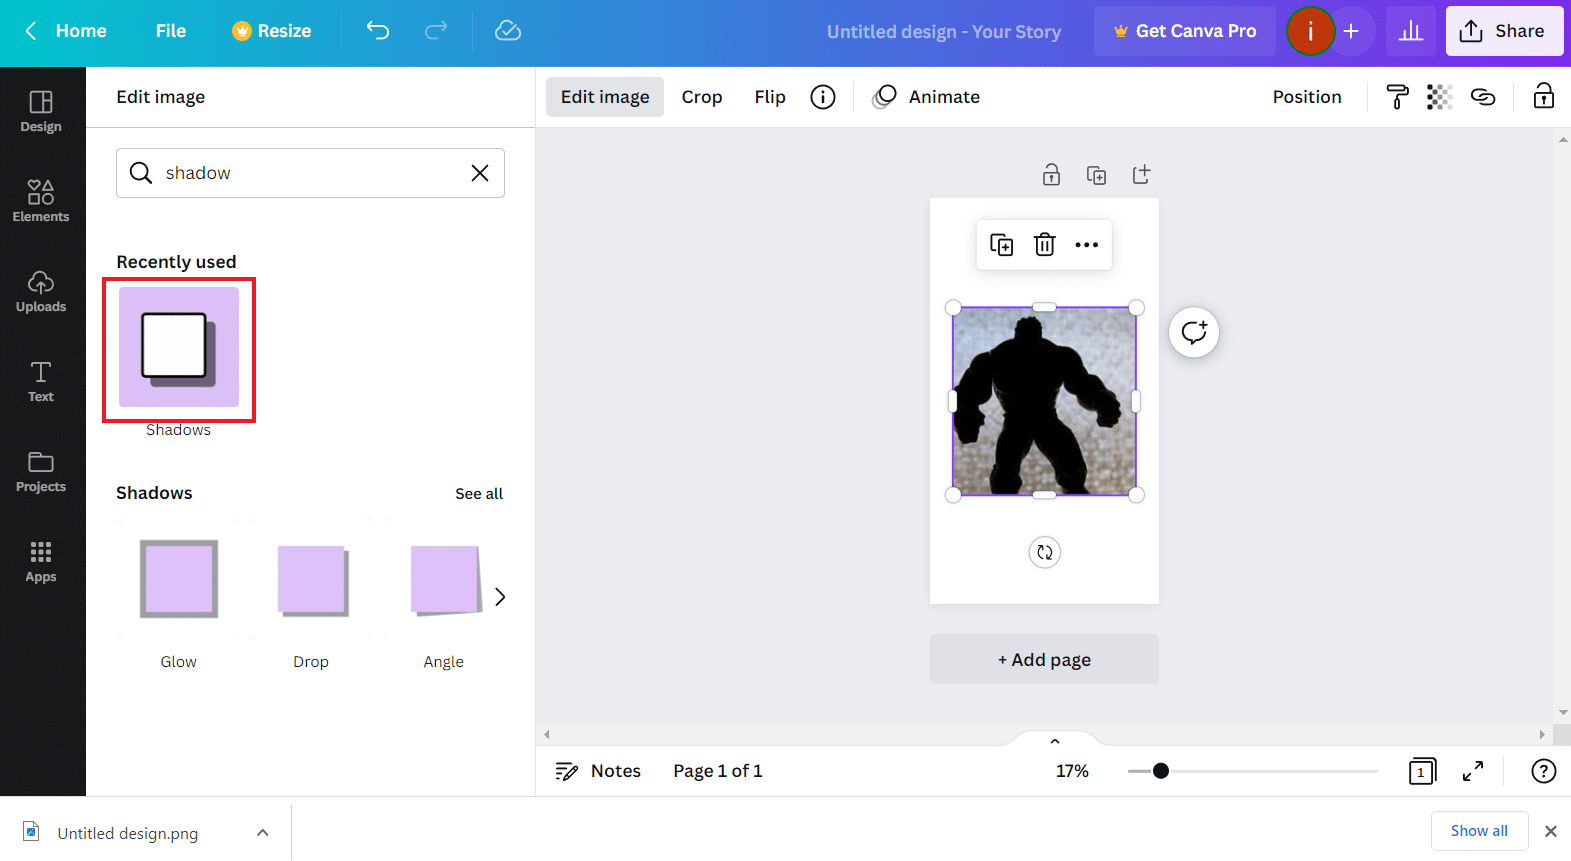Image resolution: width=1571 pixels, height=861 pixels.
Task: Open the Home menu item
Action: pyautogui.click(x=81, y=31)
